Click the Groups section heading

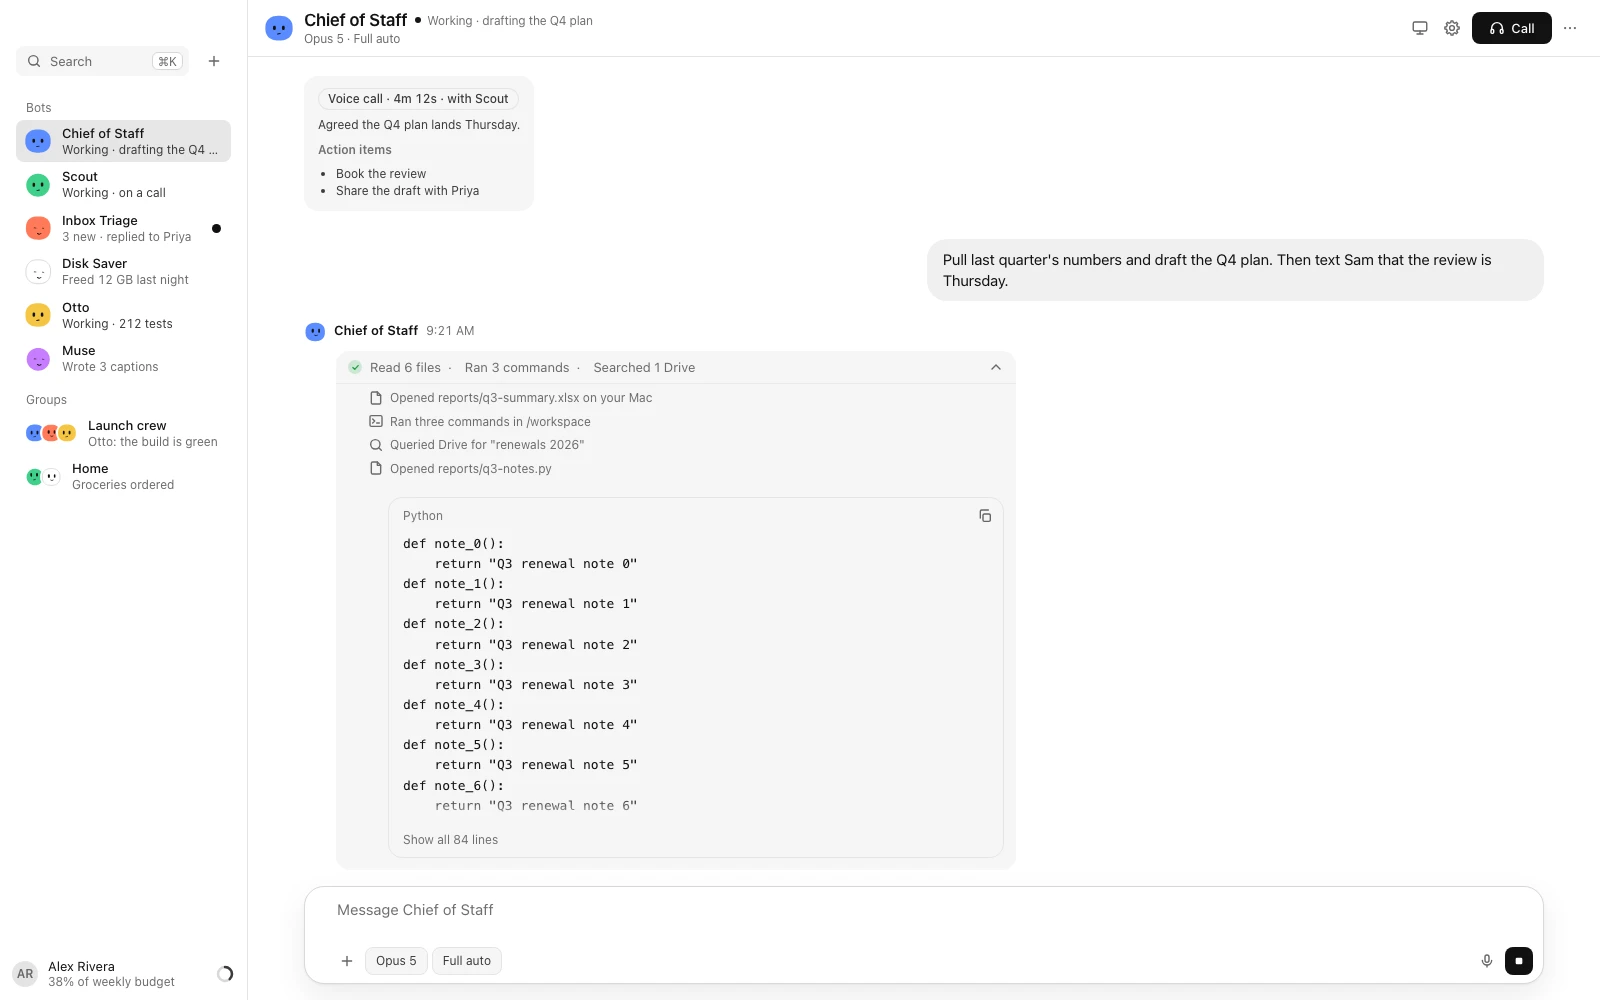pos(46,400)
